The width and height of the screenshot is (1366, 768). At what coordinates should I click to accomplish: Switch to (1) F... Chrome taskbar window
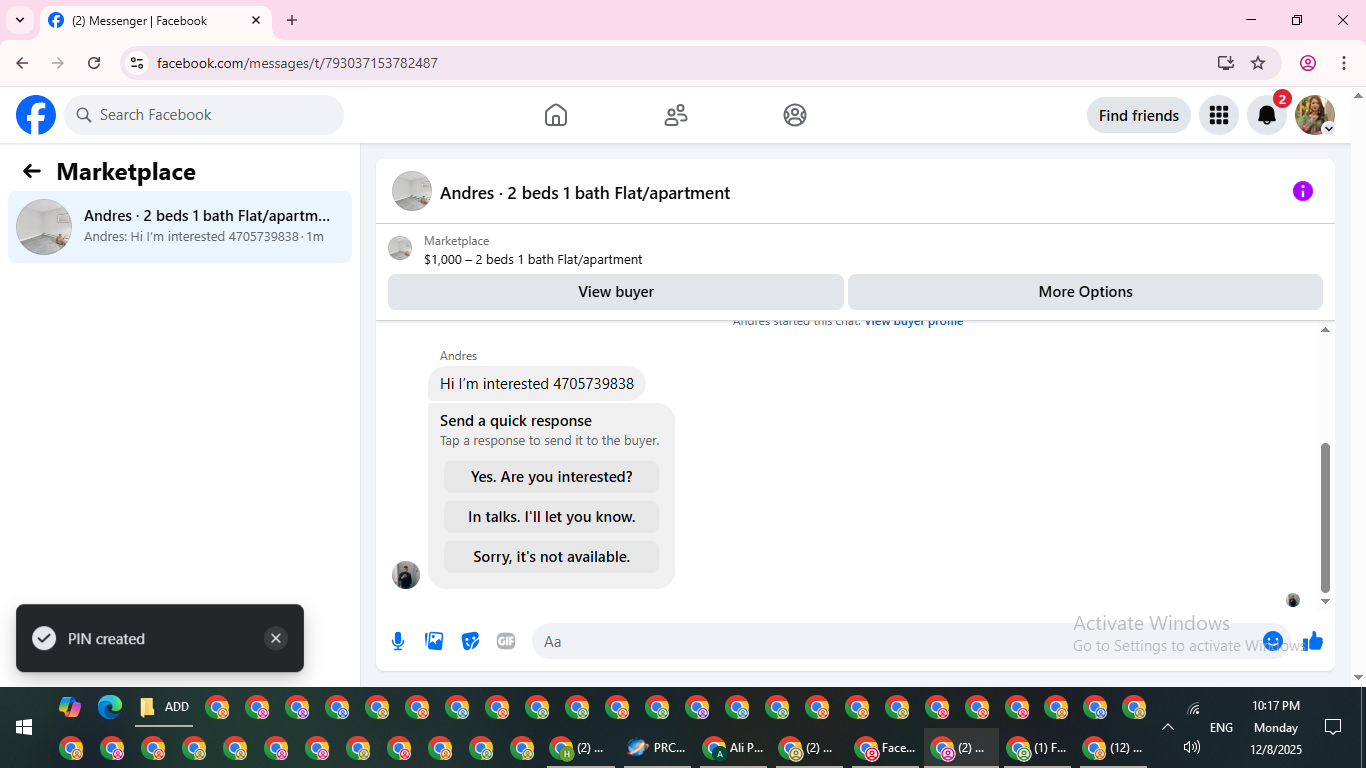click(x=1037, y=747)
